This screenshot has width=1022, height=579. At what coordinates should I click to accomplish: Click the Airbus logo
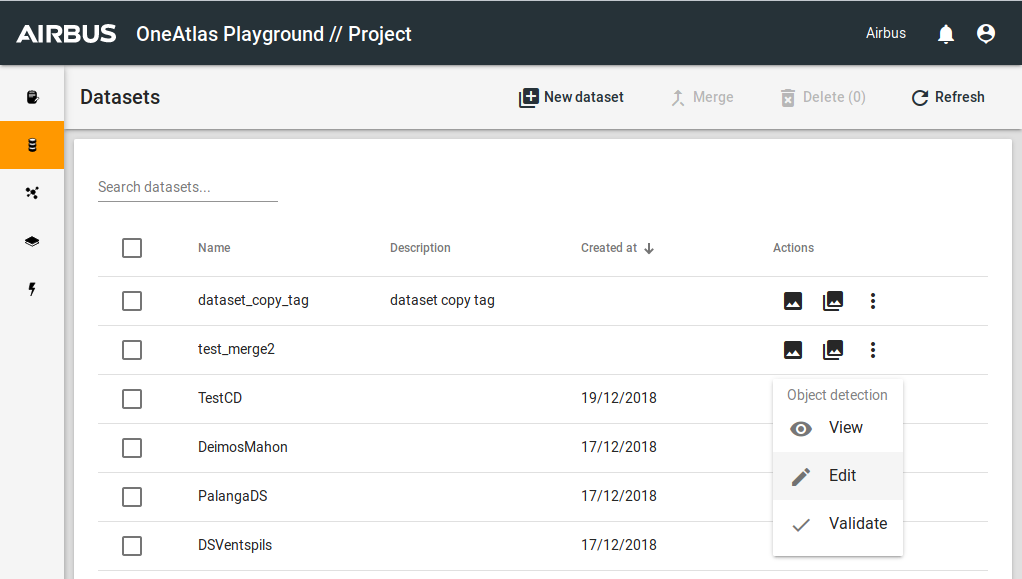click(66, 33)
